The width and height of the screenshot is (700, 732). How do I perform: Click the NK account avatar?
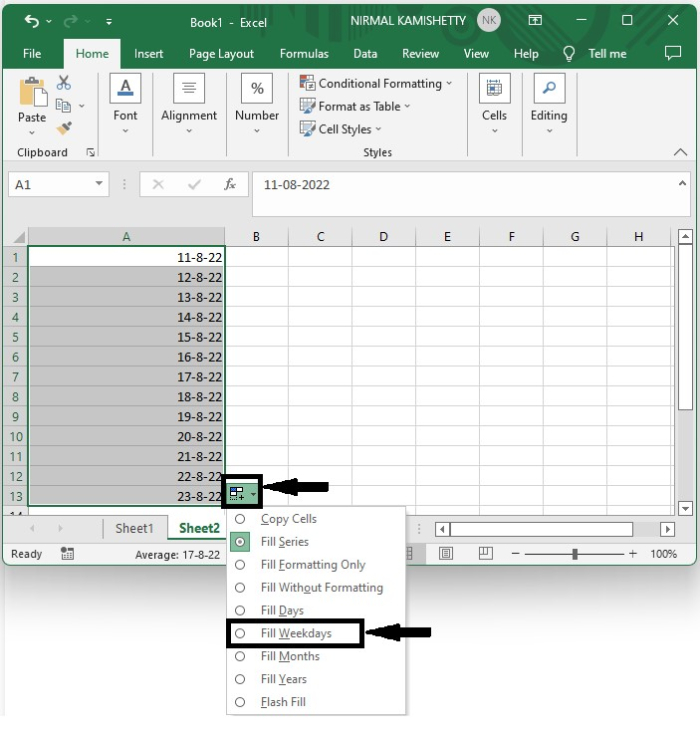tap(489, 20)
